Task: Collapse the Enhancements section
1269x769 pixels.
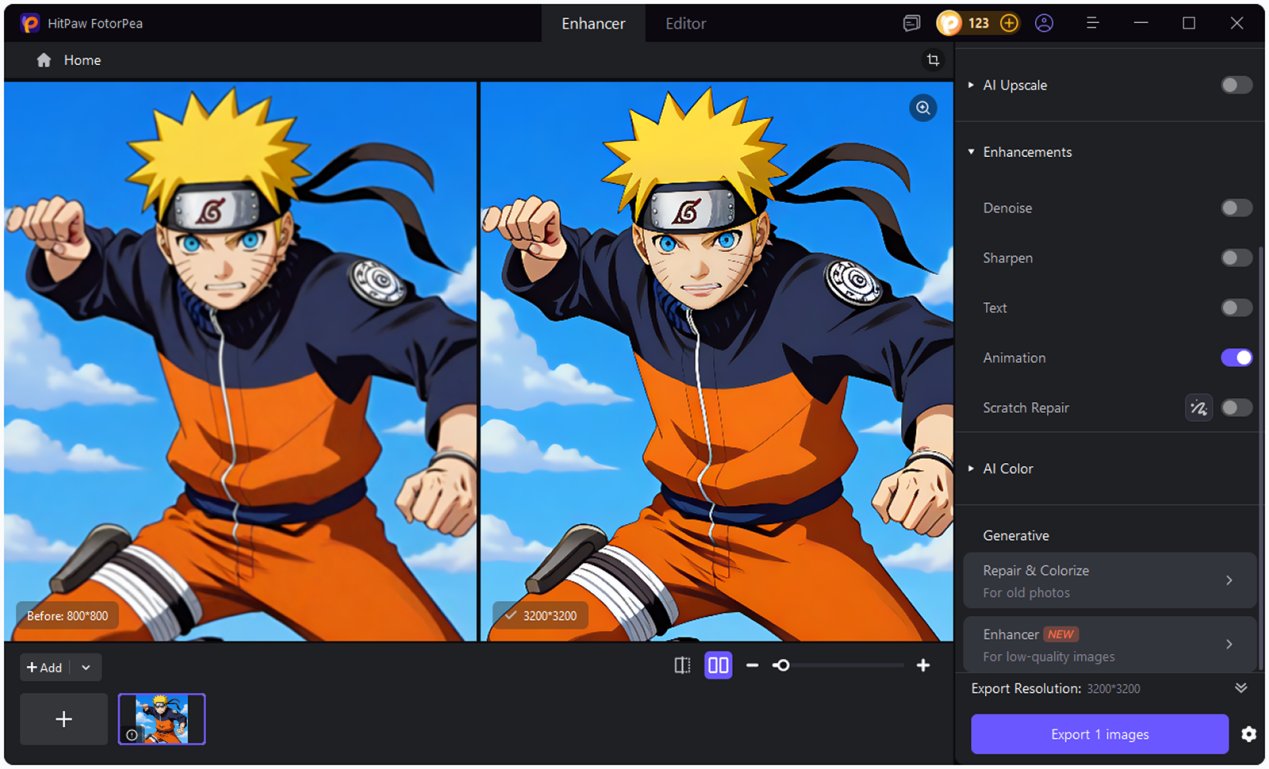Action: (971, 152)
